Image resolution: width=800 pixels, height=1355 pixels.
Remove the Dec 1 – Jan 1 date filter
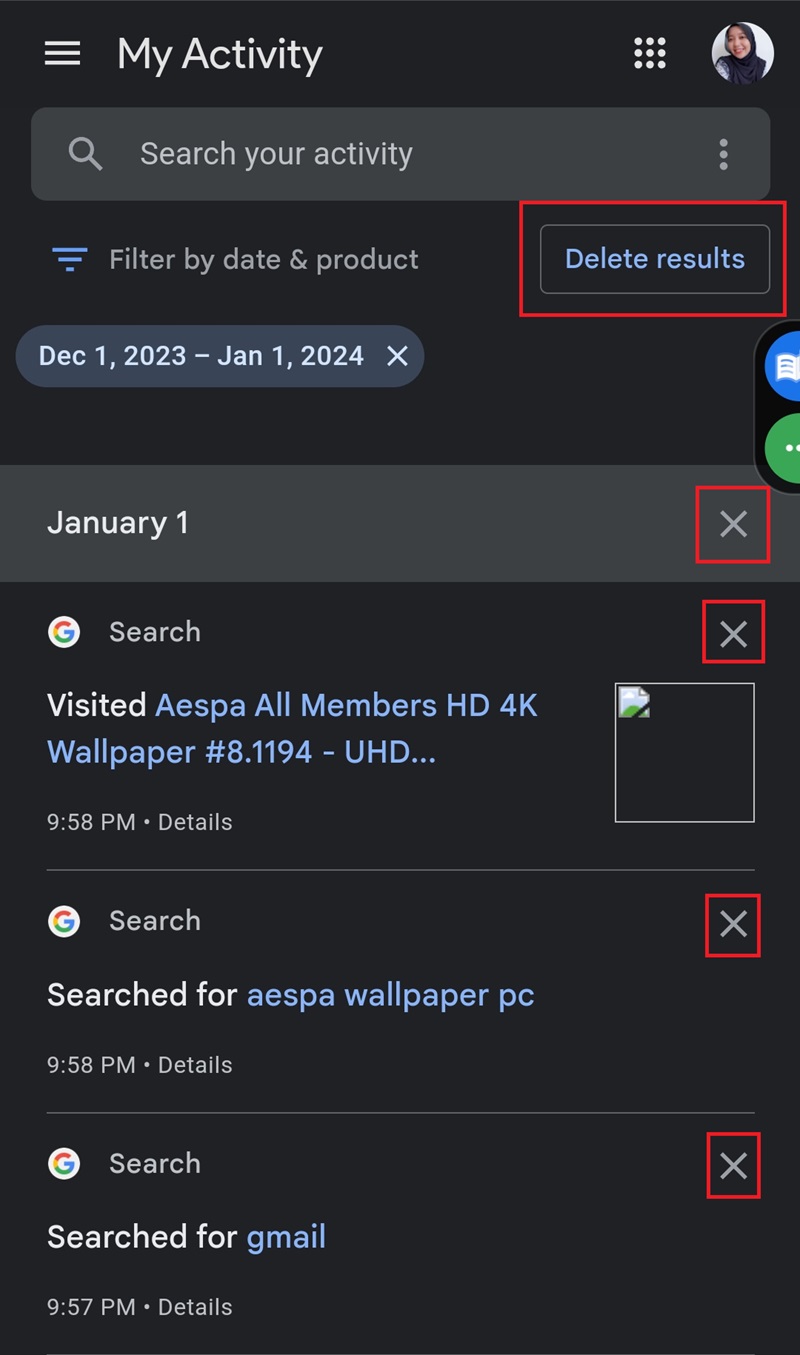pos(397,356)
